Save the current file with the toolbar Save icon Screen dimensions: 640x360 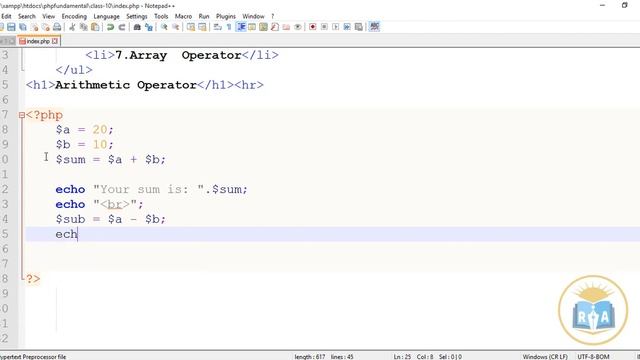[11, 27]
